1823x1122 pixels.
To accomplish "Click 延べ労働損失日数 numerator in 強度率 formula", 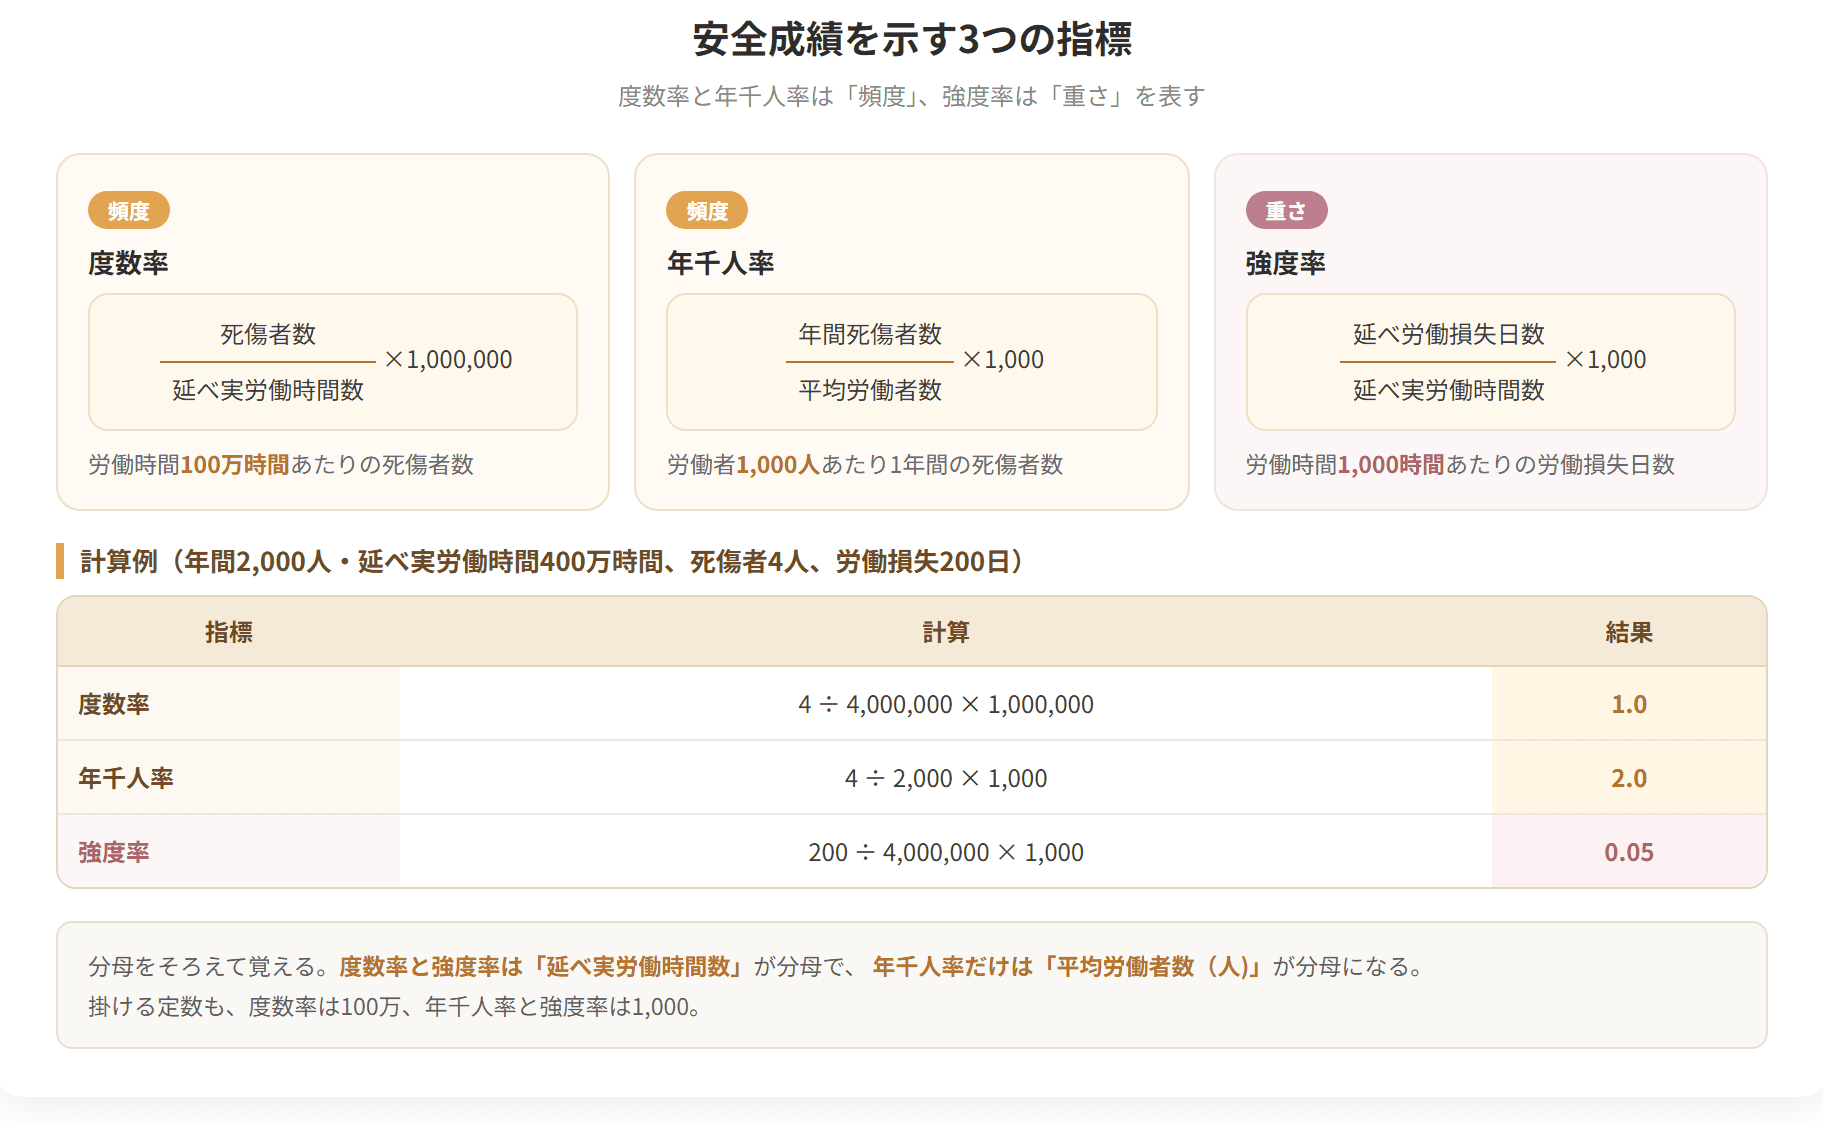I will click(x=1448, y=334).
